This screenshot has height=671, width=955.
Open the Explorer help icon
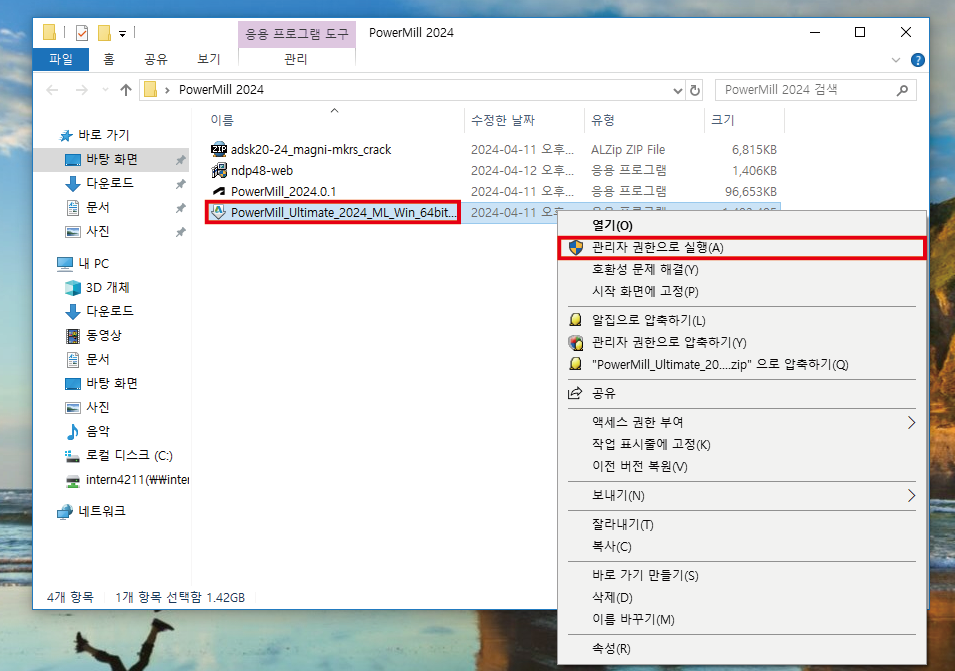click(917, 60)
